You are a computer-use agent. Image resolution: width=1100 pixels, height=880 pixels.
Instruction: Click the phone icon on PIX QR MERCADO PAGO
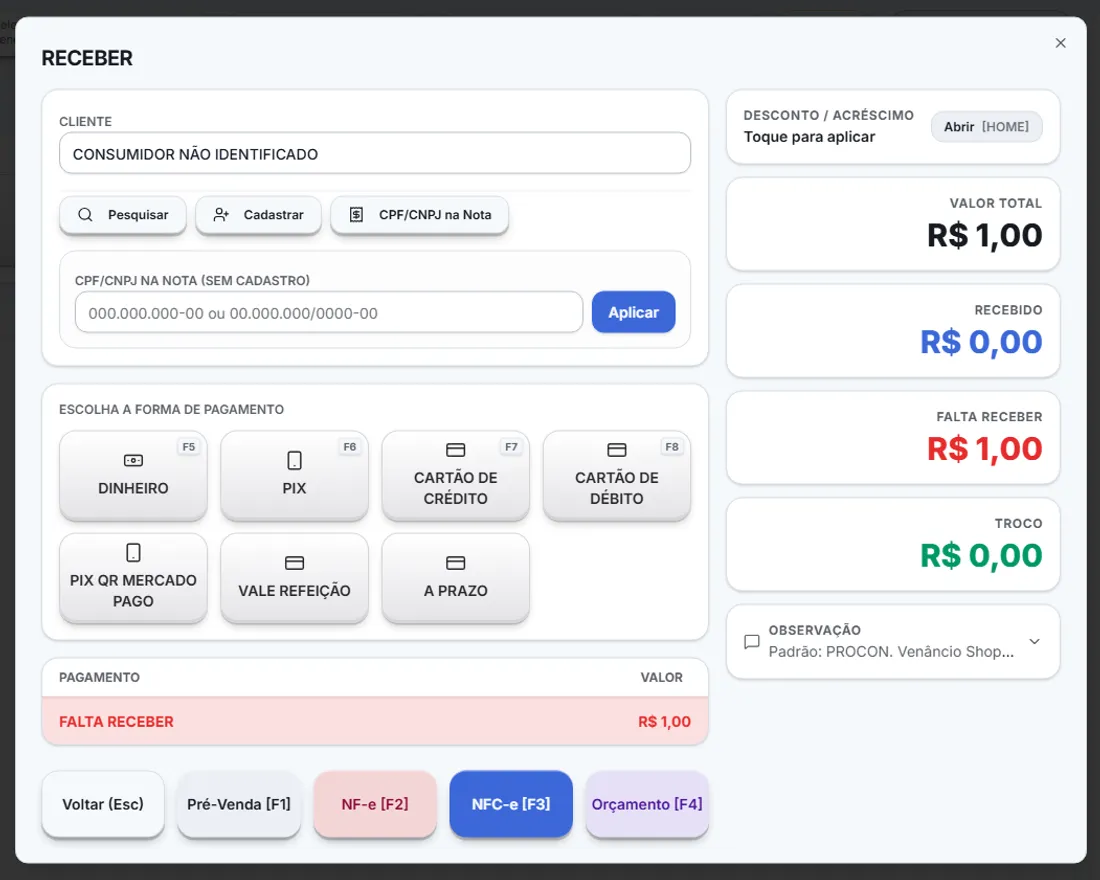point(133,552)
